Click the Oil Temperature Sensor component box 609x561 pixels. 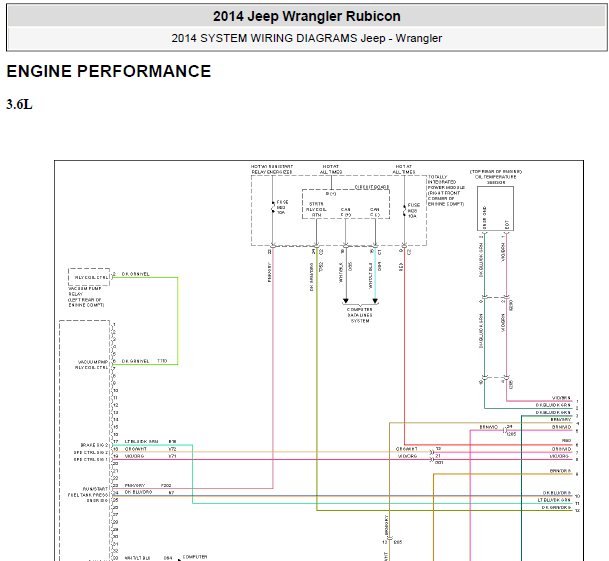[x=495, y=209]
